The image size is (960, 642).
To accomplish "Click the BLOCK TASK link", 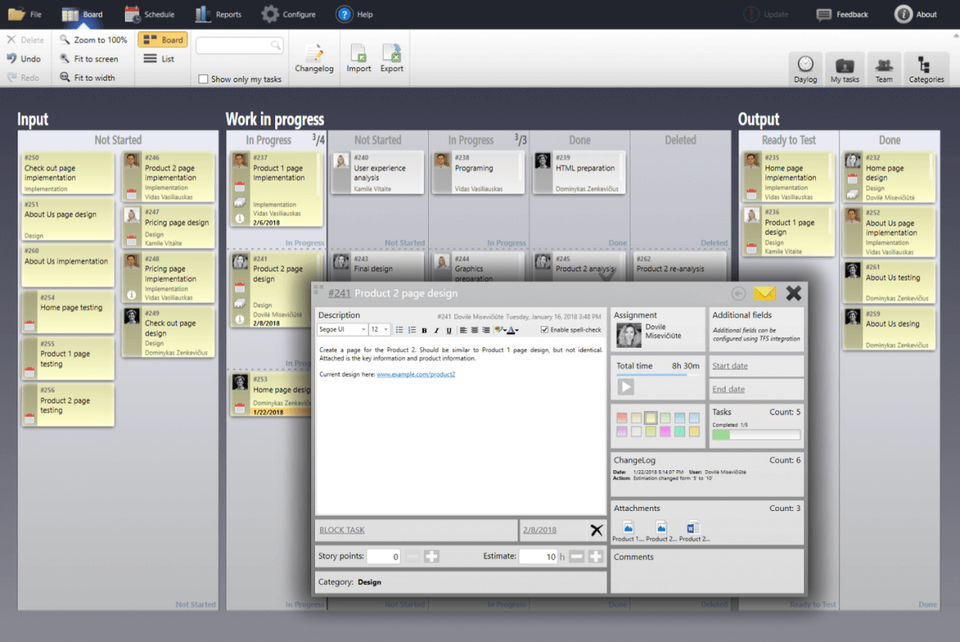I will (x=342, y=530).
